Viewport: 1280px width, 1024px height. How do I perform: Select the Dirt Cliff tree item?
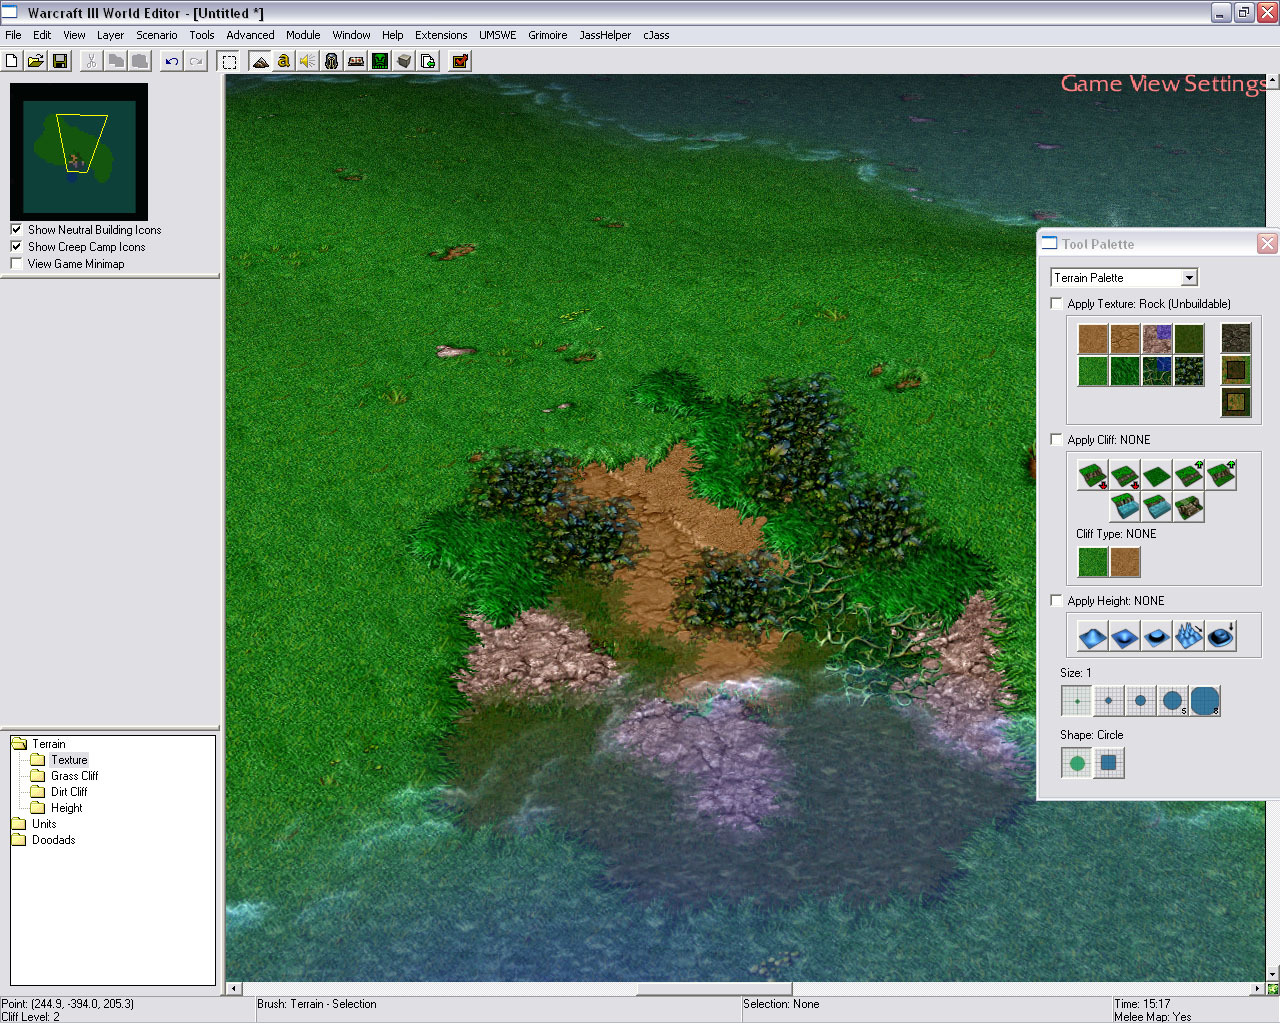pyautogui.click(x=69, y=792)
